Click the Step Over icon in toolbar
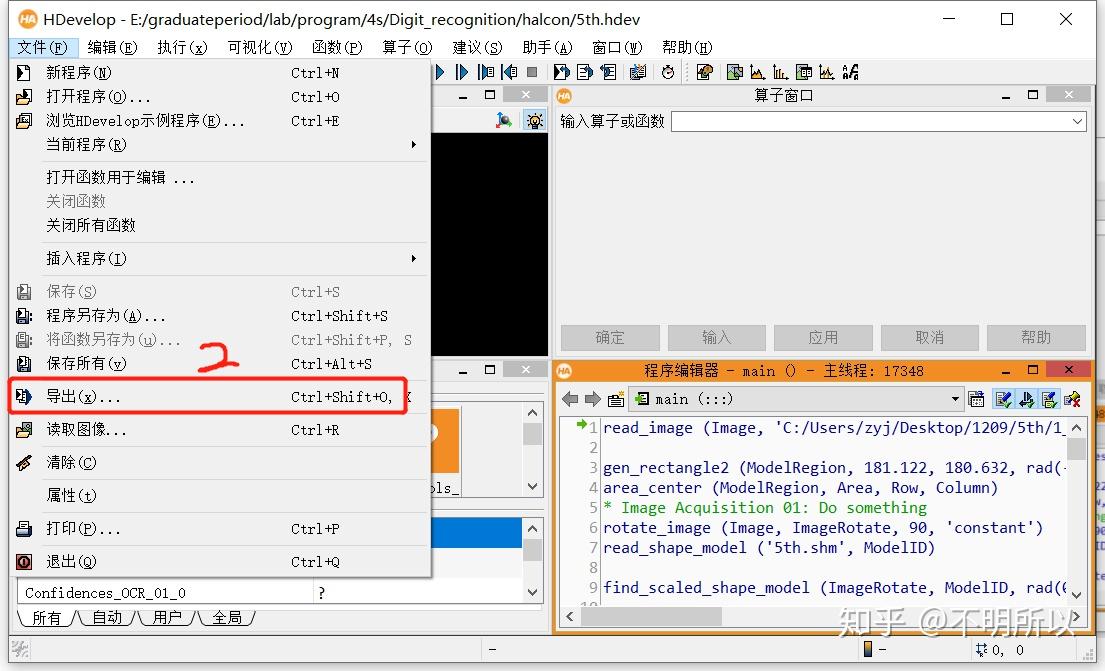This screenshot has height=671, width=1105. 462,72
